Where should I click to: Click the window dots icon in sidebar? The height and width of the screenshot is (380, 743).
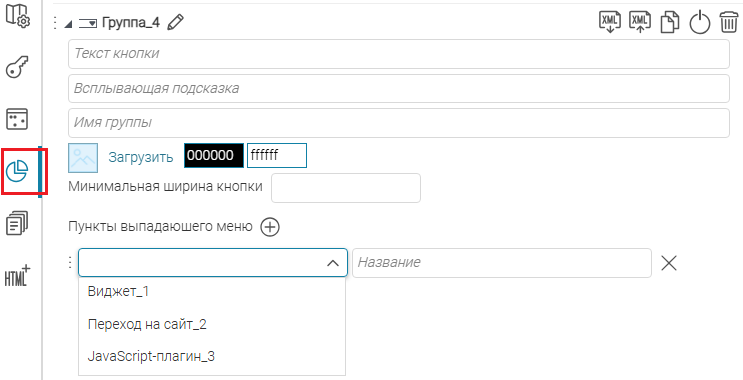[17, 119]
